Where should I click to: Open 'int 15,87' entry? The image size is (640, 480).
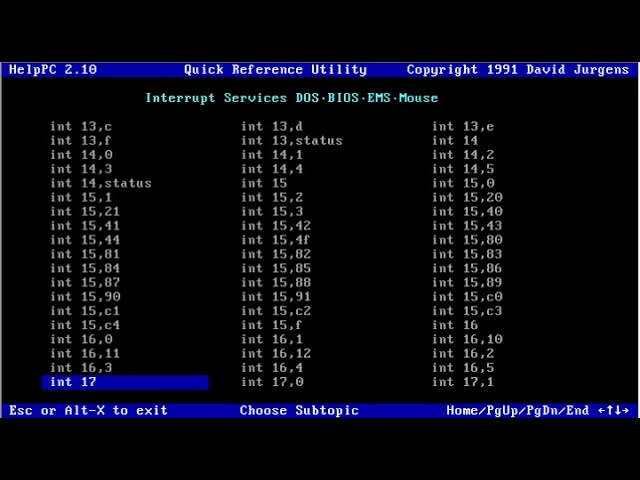click(85, 282)
